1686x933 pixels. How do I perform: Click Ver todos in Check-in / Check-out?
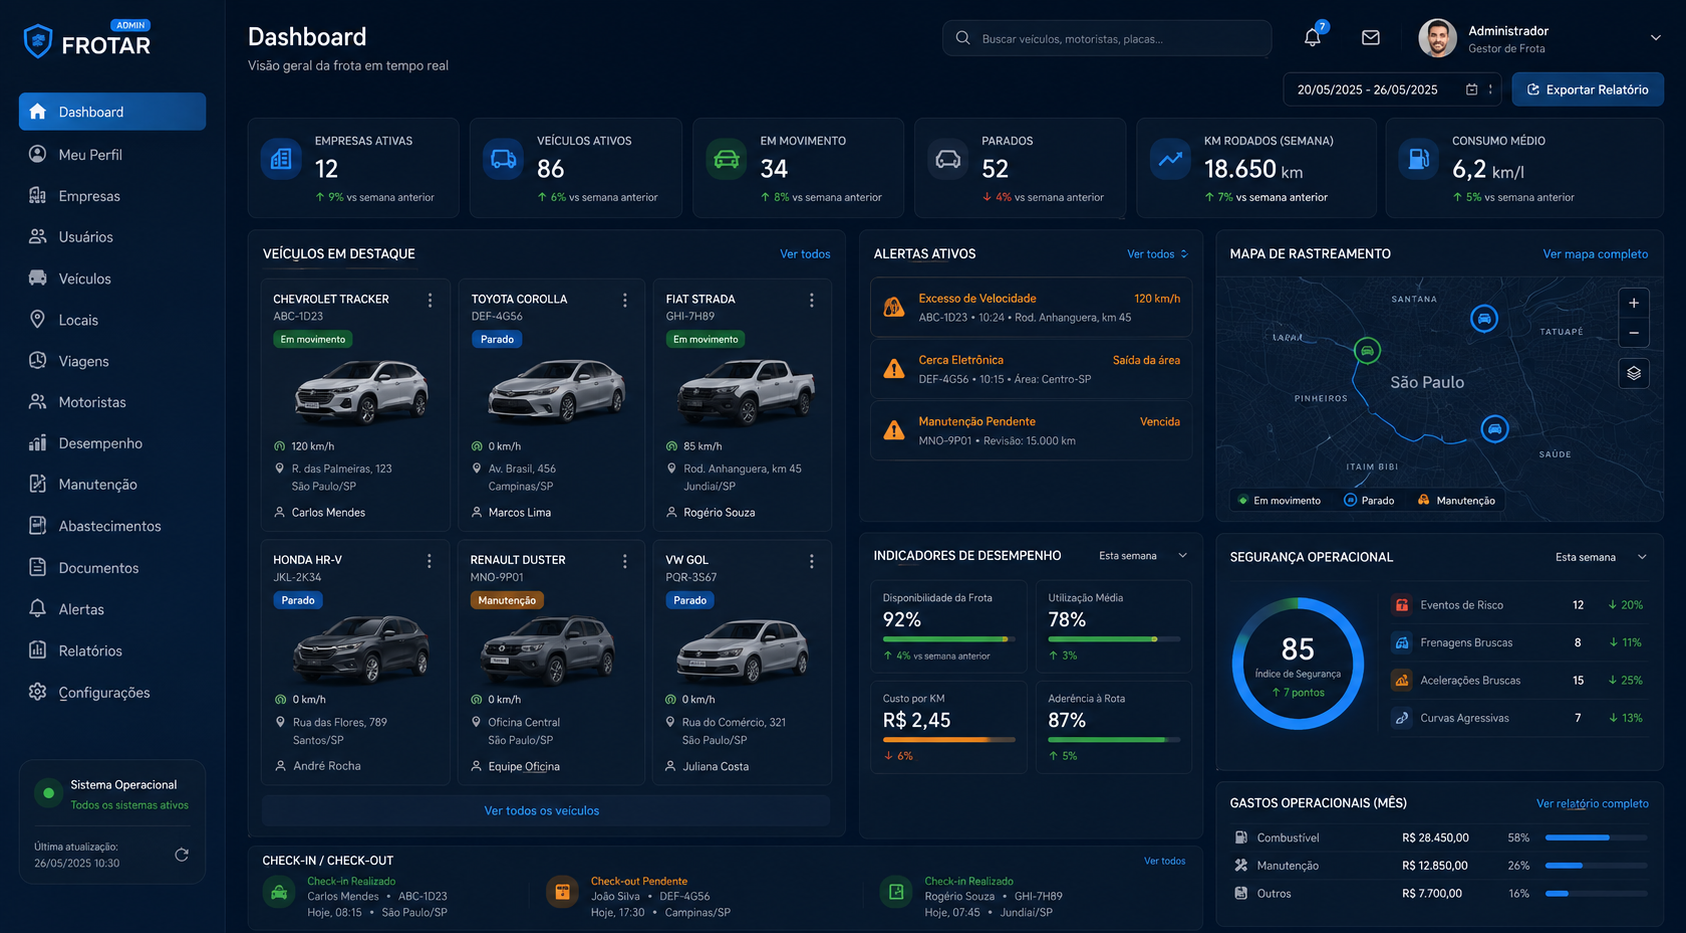[x=1165, y=861]
